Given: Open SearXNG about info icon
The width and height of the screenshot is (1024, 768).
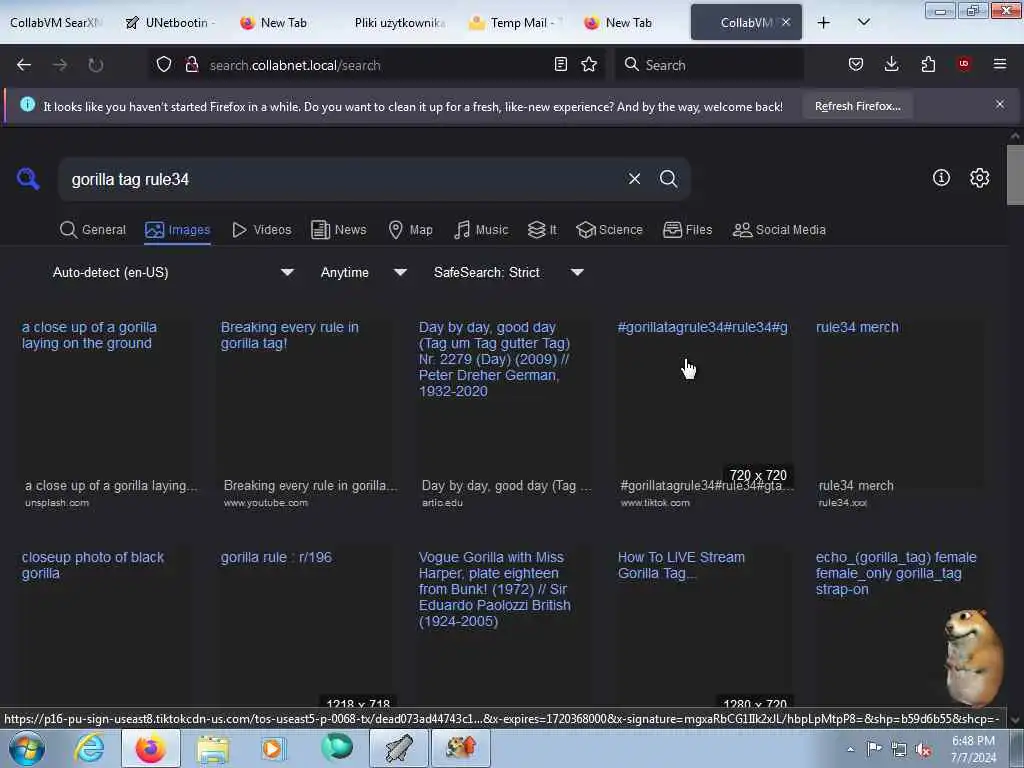Looking at the screenshot, I should click(x=941, y=178).
